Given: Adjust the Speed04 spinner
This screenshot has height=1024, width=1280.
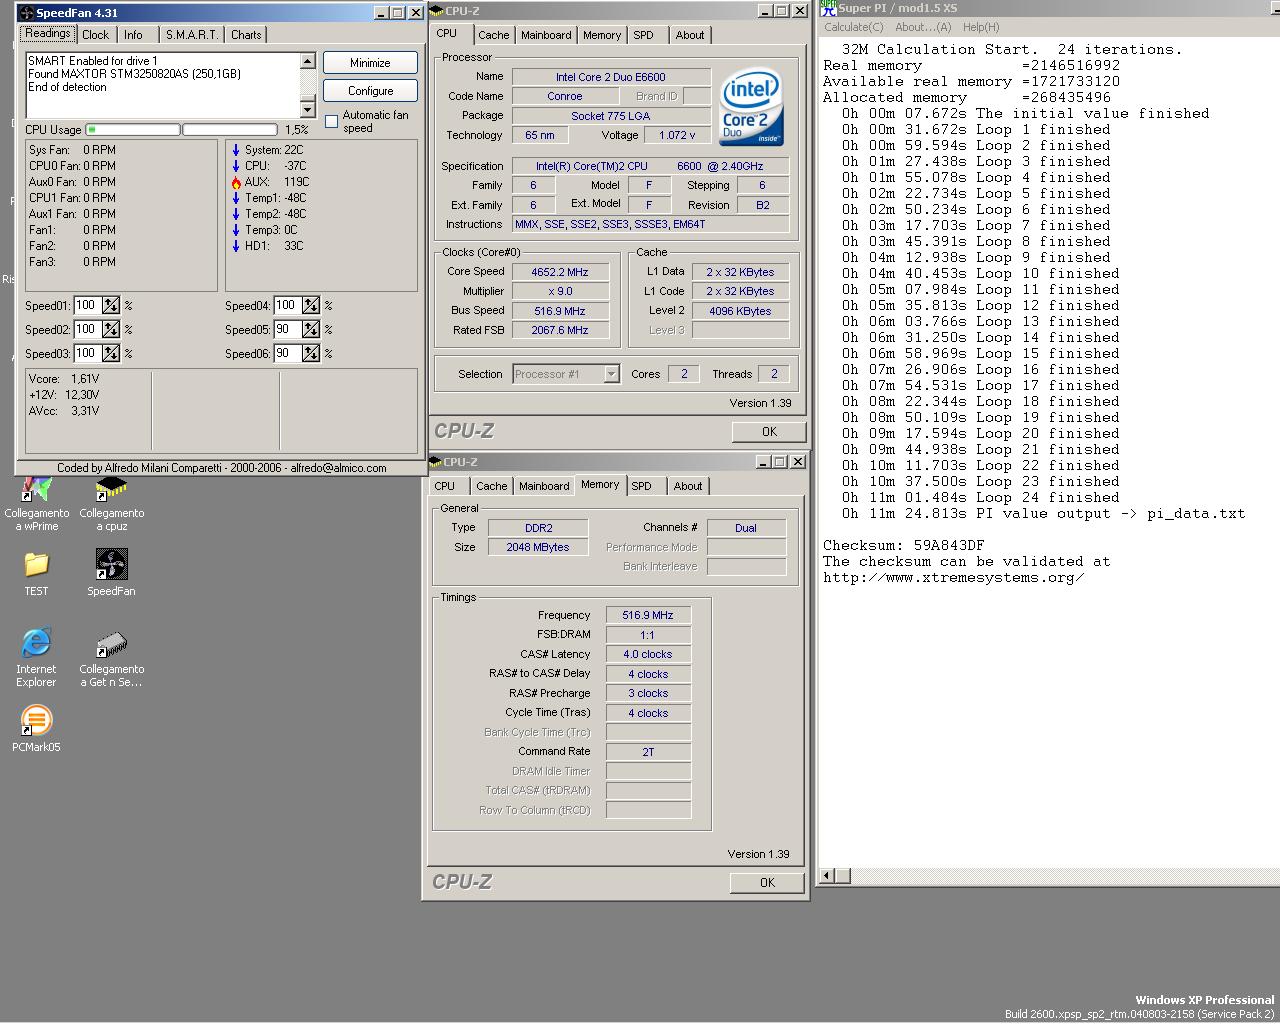Looking at the screenshot, I should click(x=311, y=305).
